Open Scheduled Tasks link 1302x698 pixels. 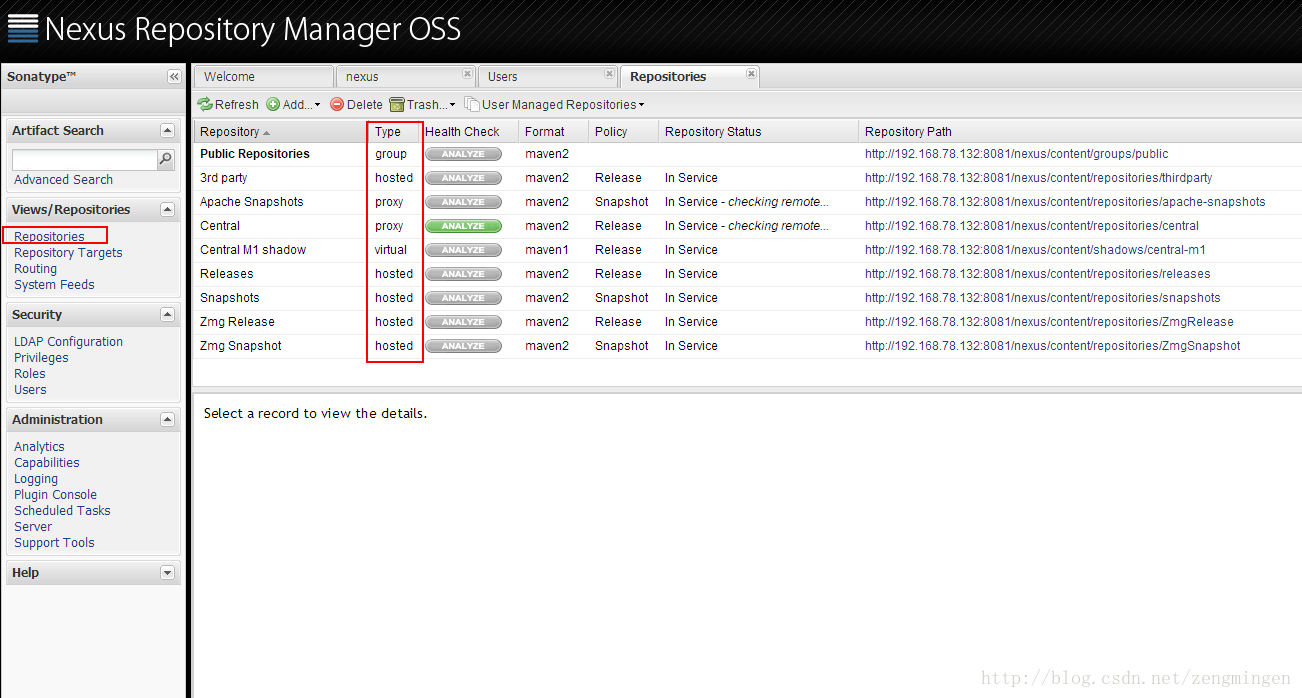[x=62, y=511]
